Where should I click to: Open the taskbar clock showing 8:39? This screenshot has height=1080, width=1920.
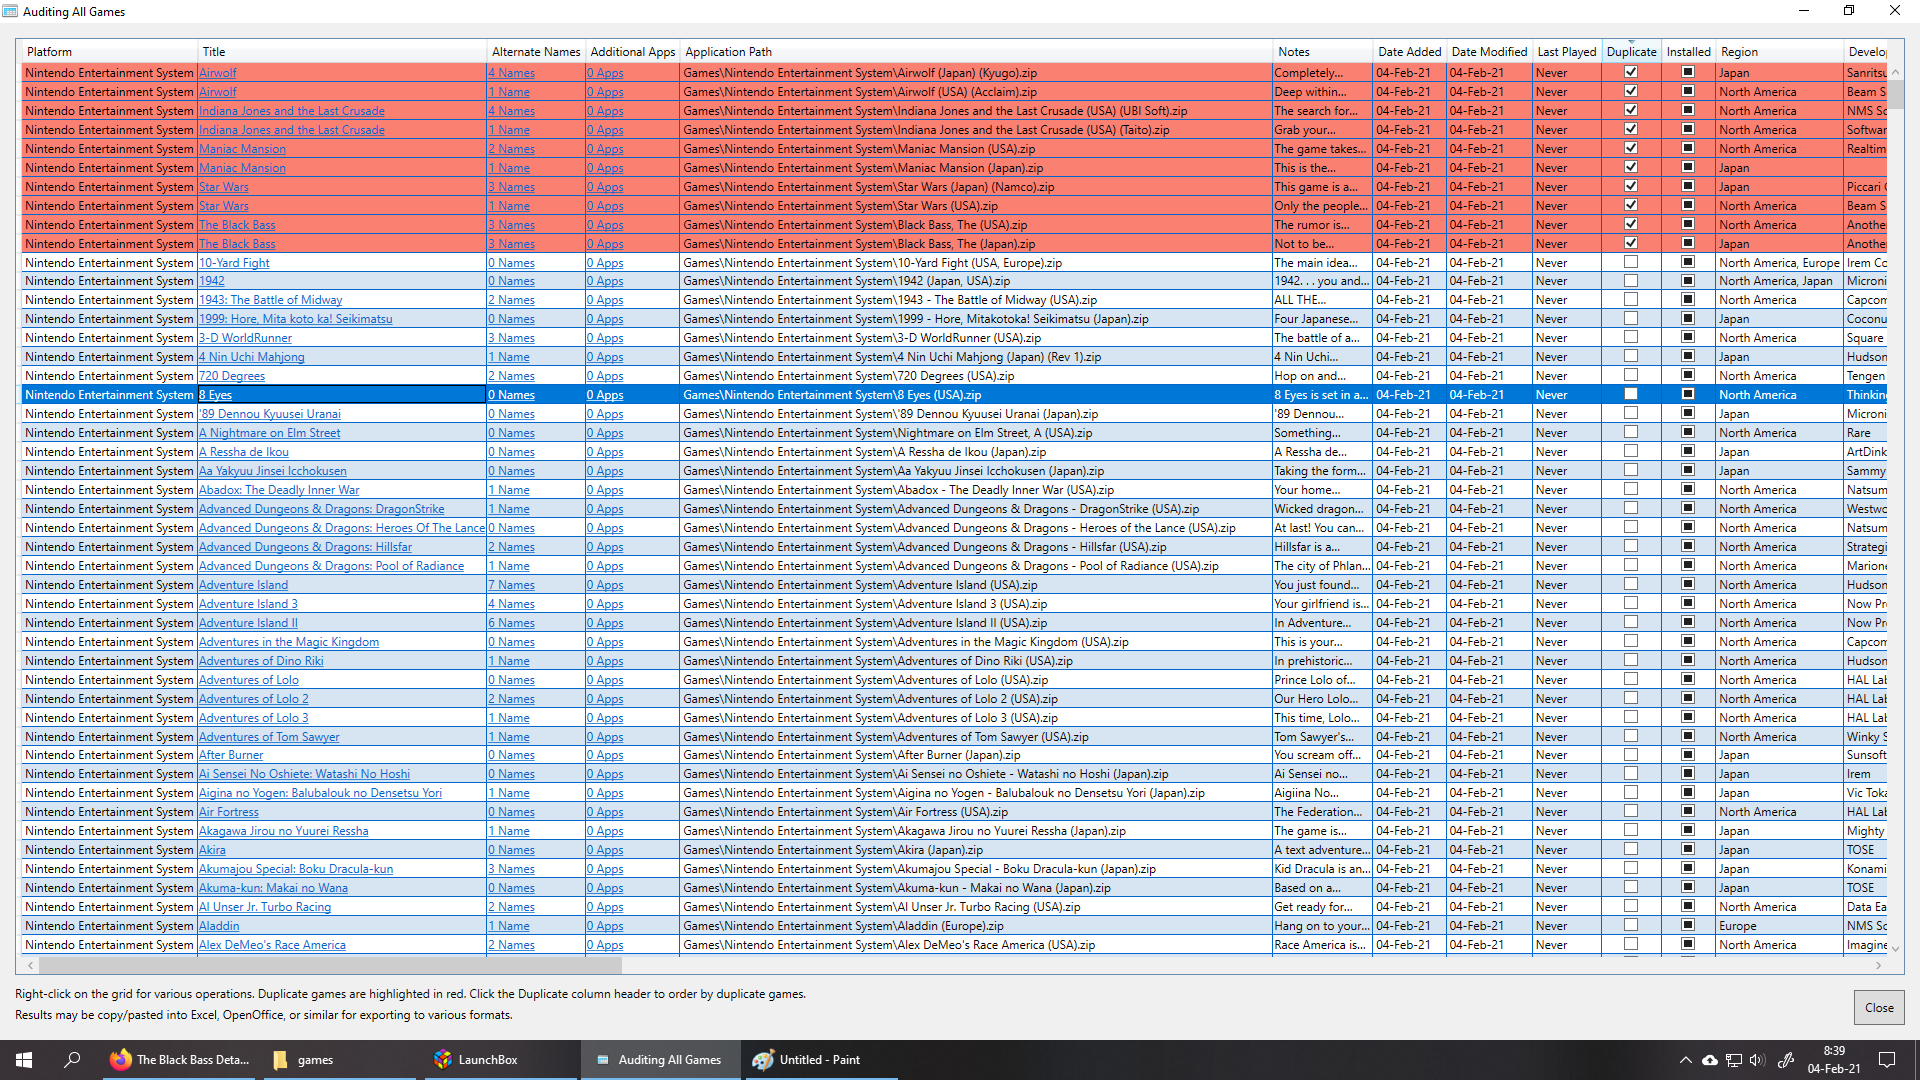(x=1834, y=1060)
